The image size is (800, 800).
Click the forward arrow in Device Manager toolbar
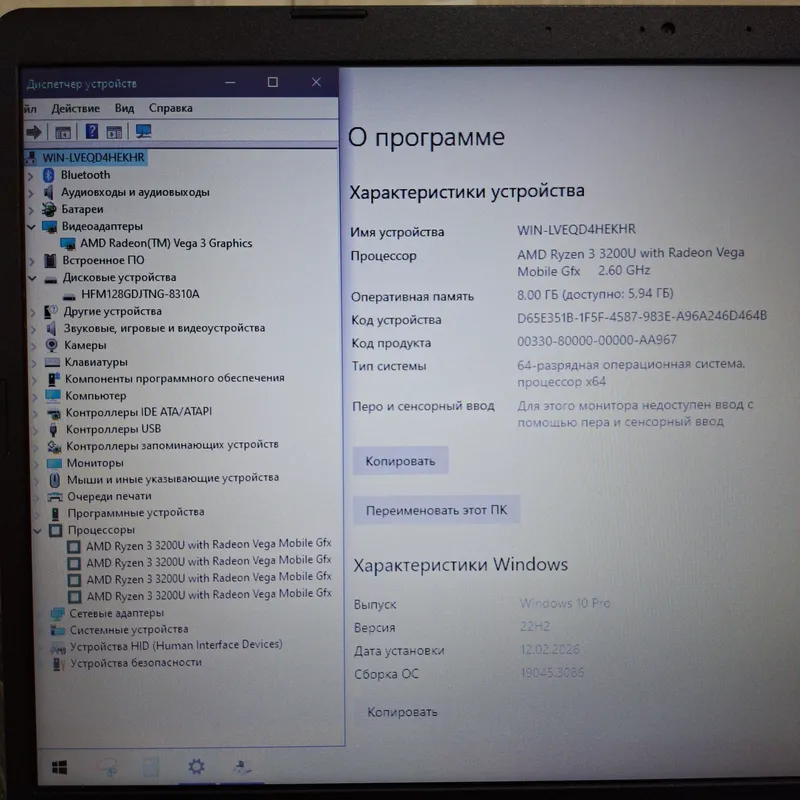point(34,132)
